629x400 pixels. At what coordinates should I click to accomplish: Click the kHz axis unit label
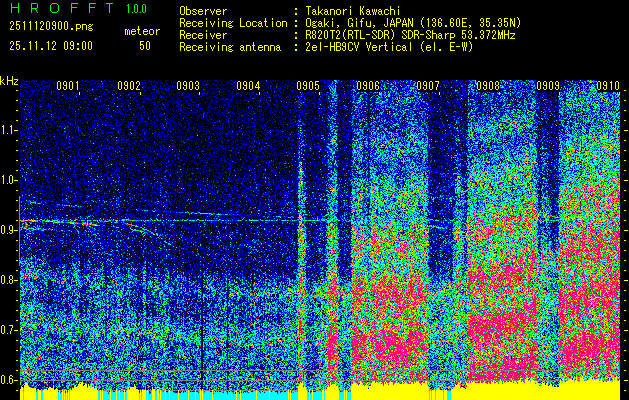9,81
